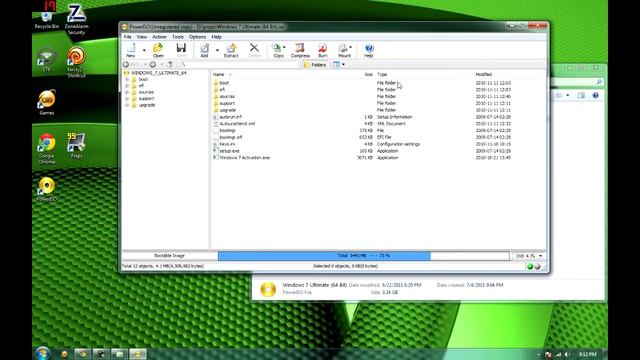Open the view mode dropdown arrow
640x360 pixels.
tap(343, 64)
